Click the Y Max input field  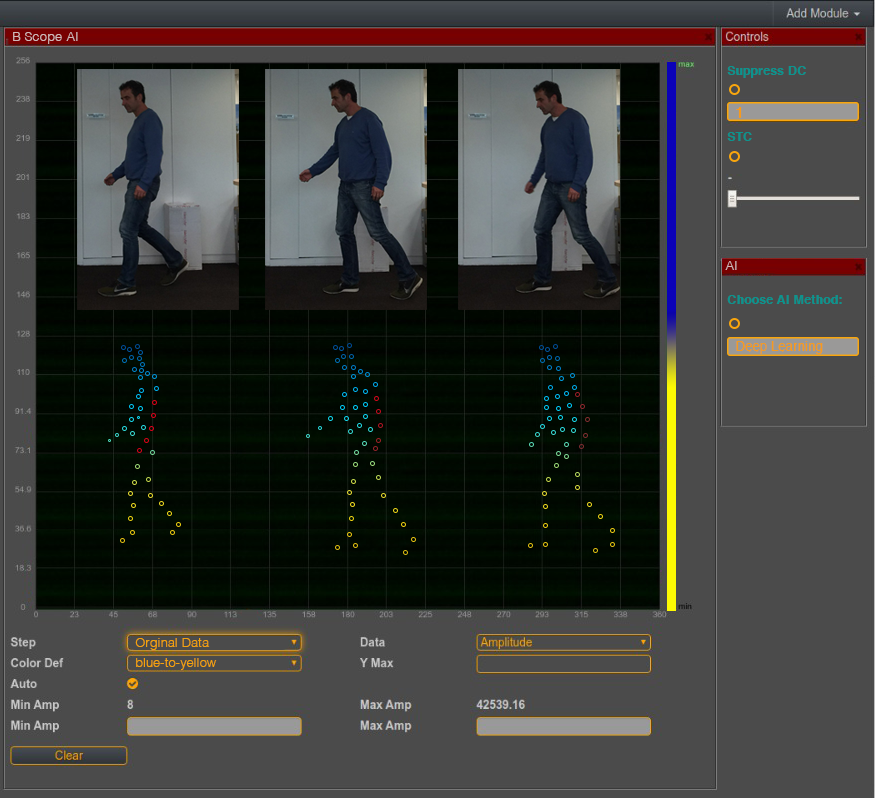click(563, 663)
